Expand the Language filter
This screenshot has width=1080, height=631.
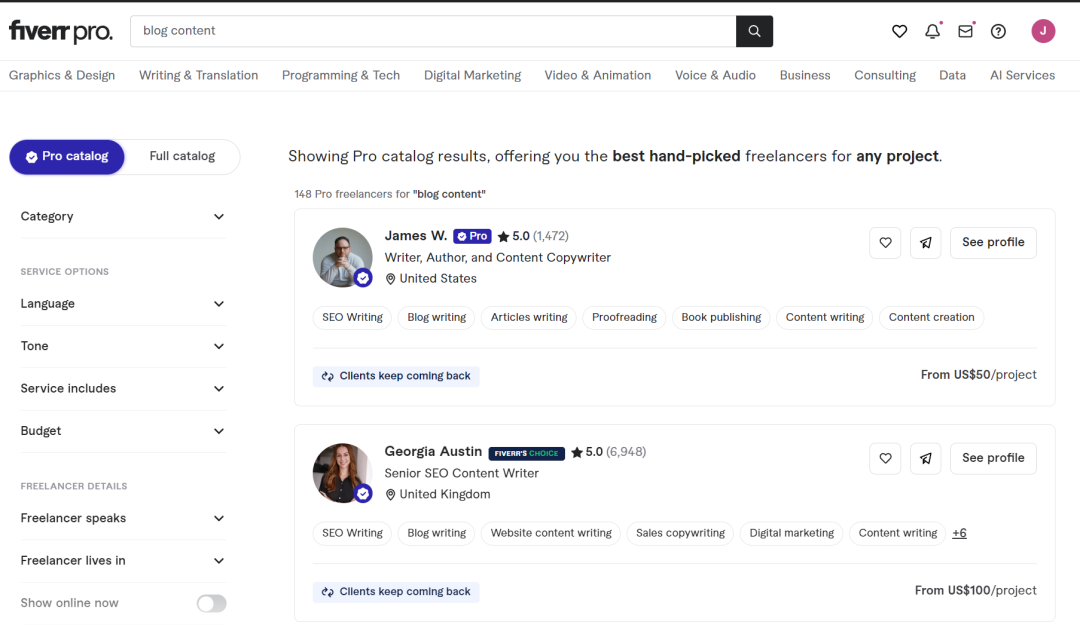123,304
